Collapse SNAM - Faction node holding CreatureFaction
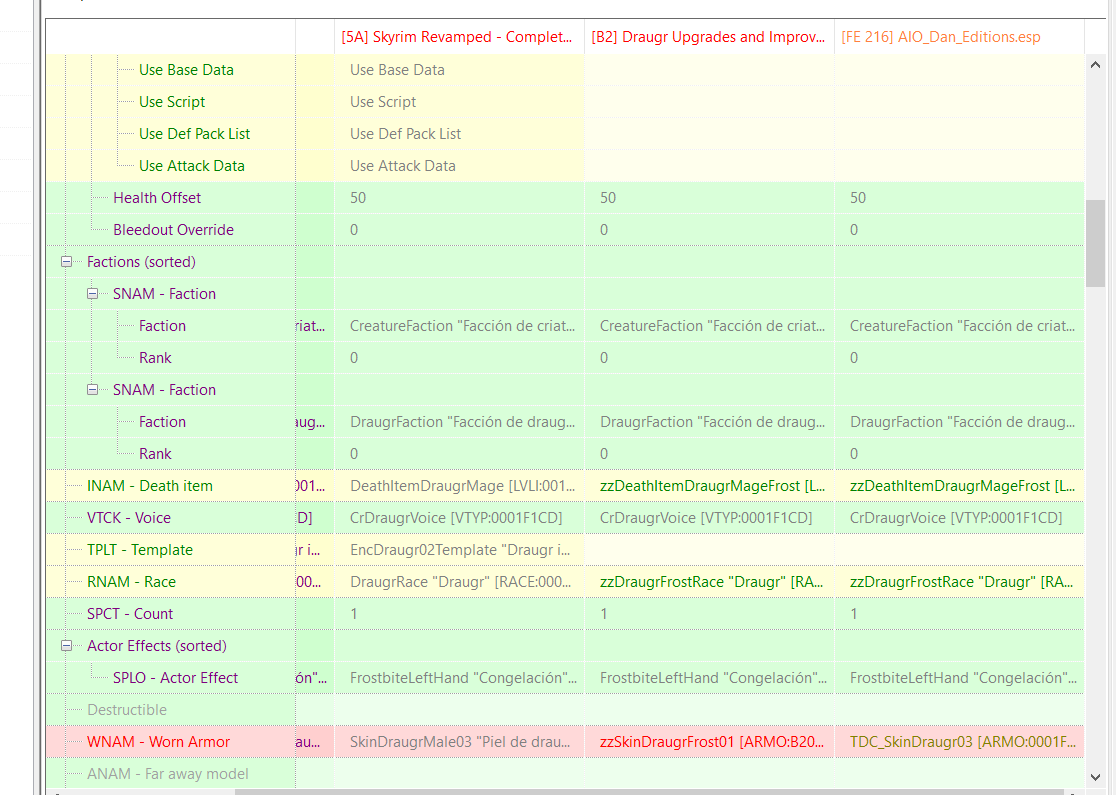 coord(93,294)
